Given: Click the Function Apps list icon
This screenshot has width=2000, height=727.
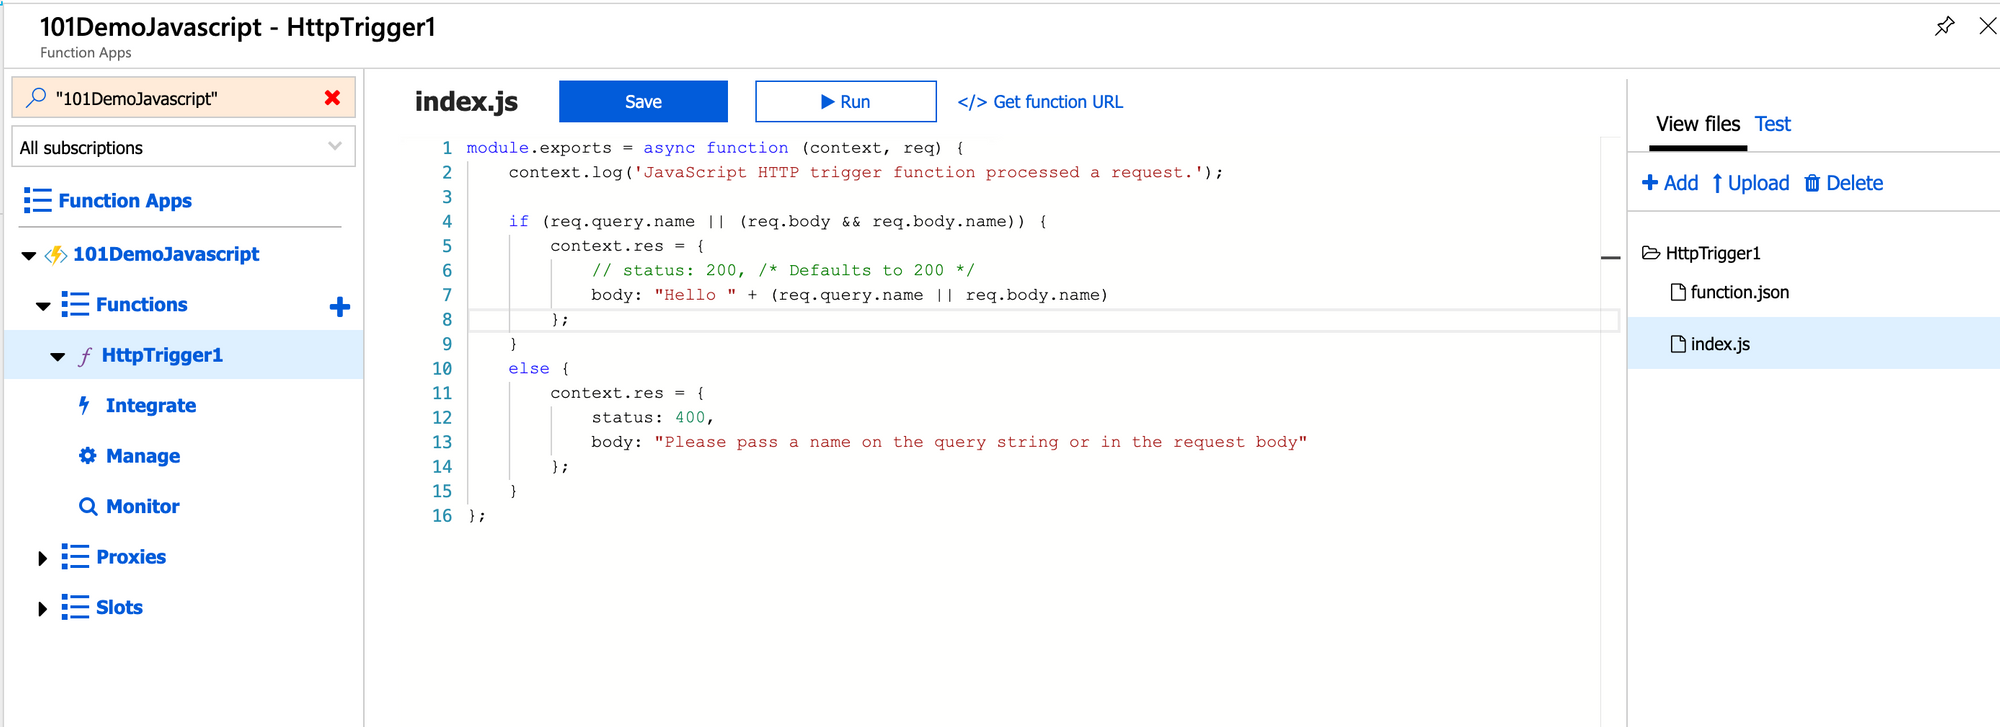Looking at the screenshot, I should (37, 201).
